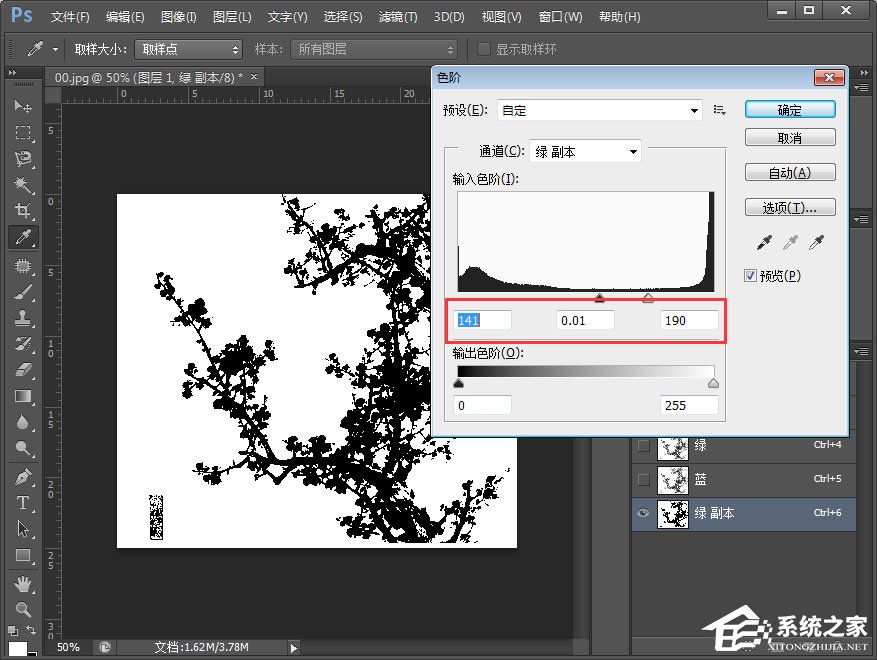877x660 pixels.
Task: Open the 滤镜 menu
Action: [398, 16]
